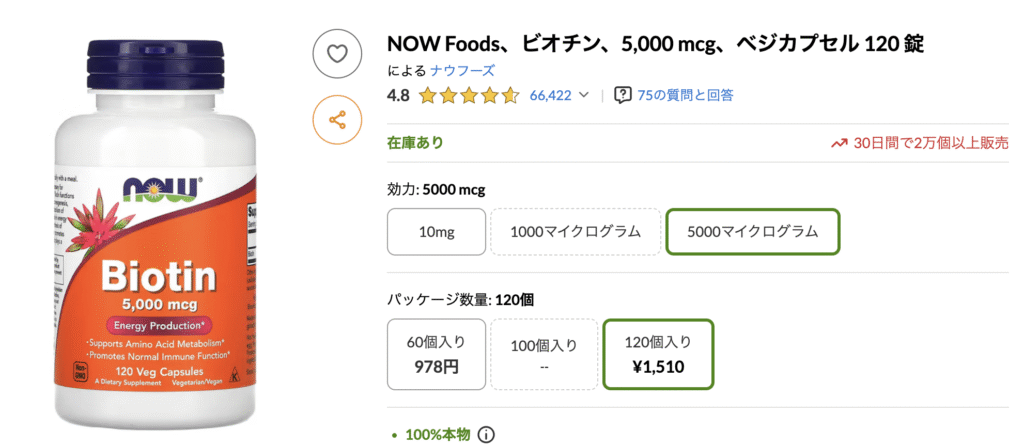This screenshot has height=446, width=1024.
Task: Open the 66,422 reviews count link
Action: [x=550, y=96]
